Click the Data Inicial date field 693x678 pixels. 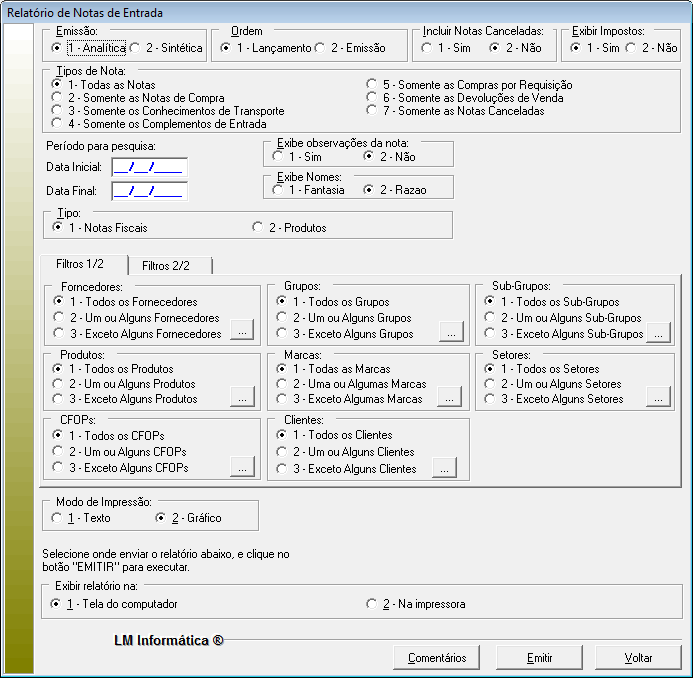point(149,167)
